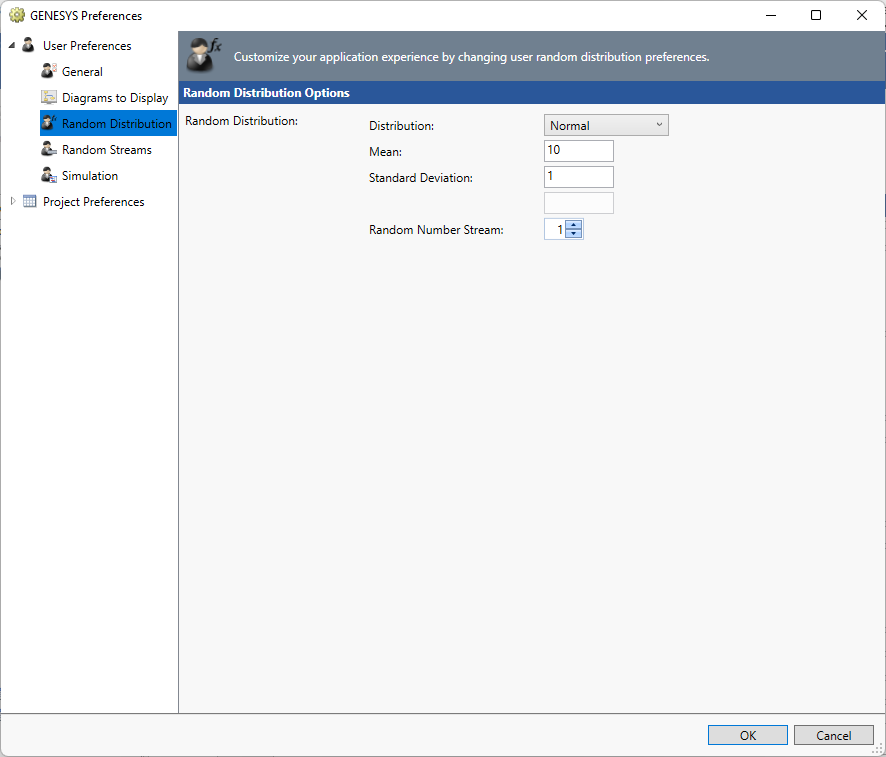Image resolution: width=886 pixels, height=757 pixels.
Task: Click the Diagrams to Display icon
Action: coord(49,97)
